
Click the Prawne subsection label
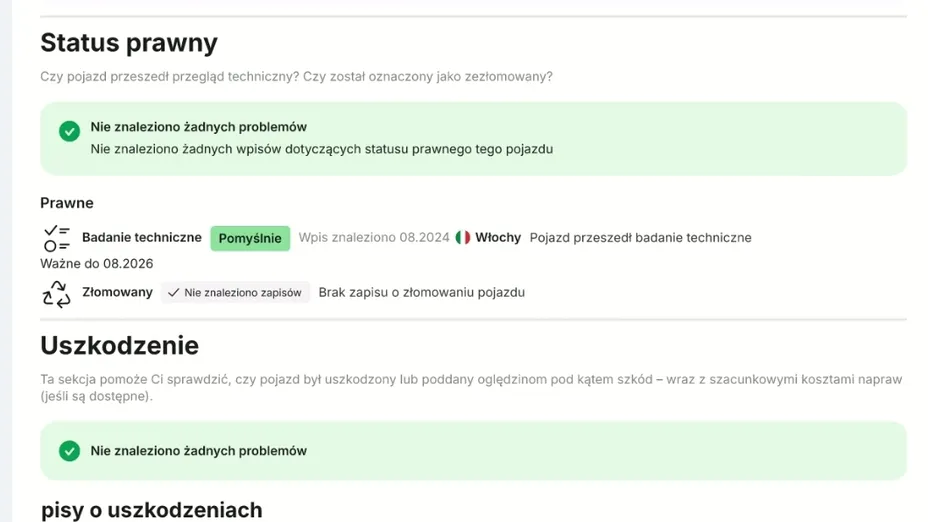click(x=67, y=203)
